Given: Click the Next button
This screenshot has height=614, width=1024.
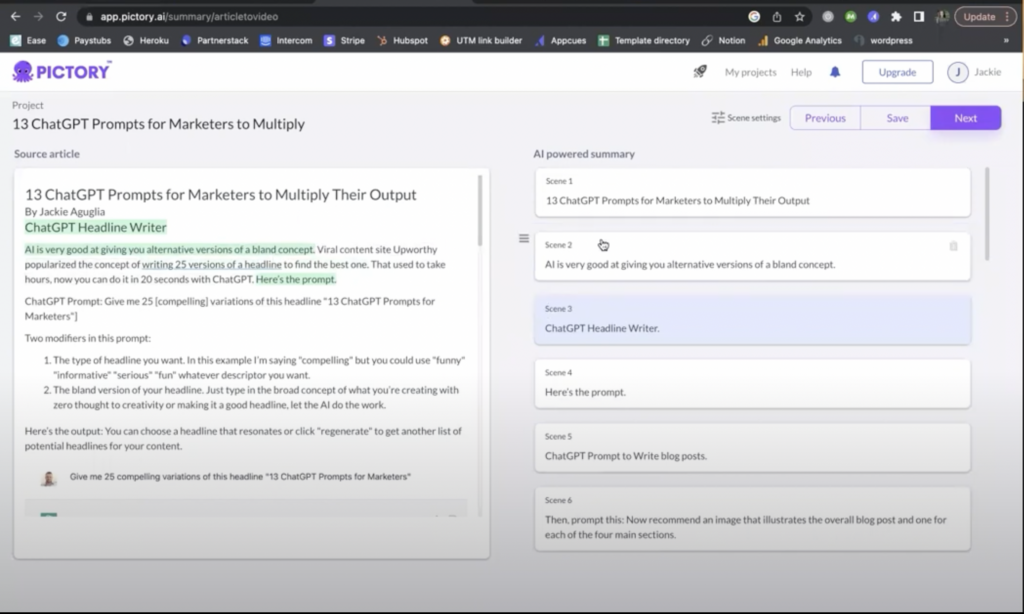Looking at the screenshot, I should tap(965, 118).
